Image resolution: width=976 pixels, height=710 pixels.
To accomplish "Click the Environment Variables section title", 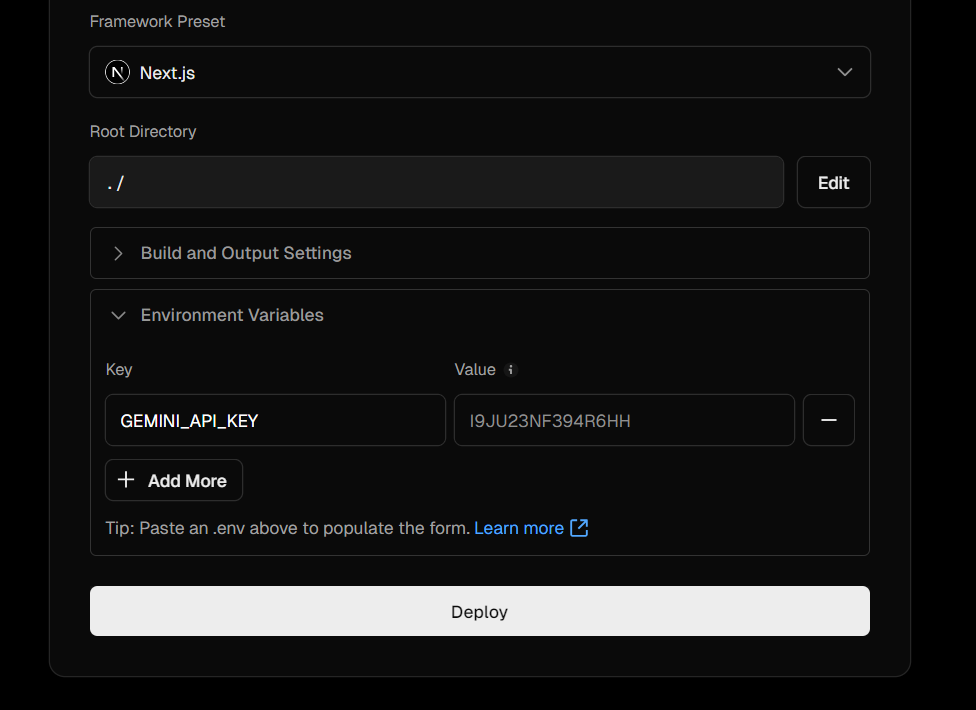I will 232,315.
